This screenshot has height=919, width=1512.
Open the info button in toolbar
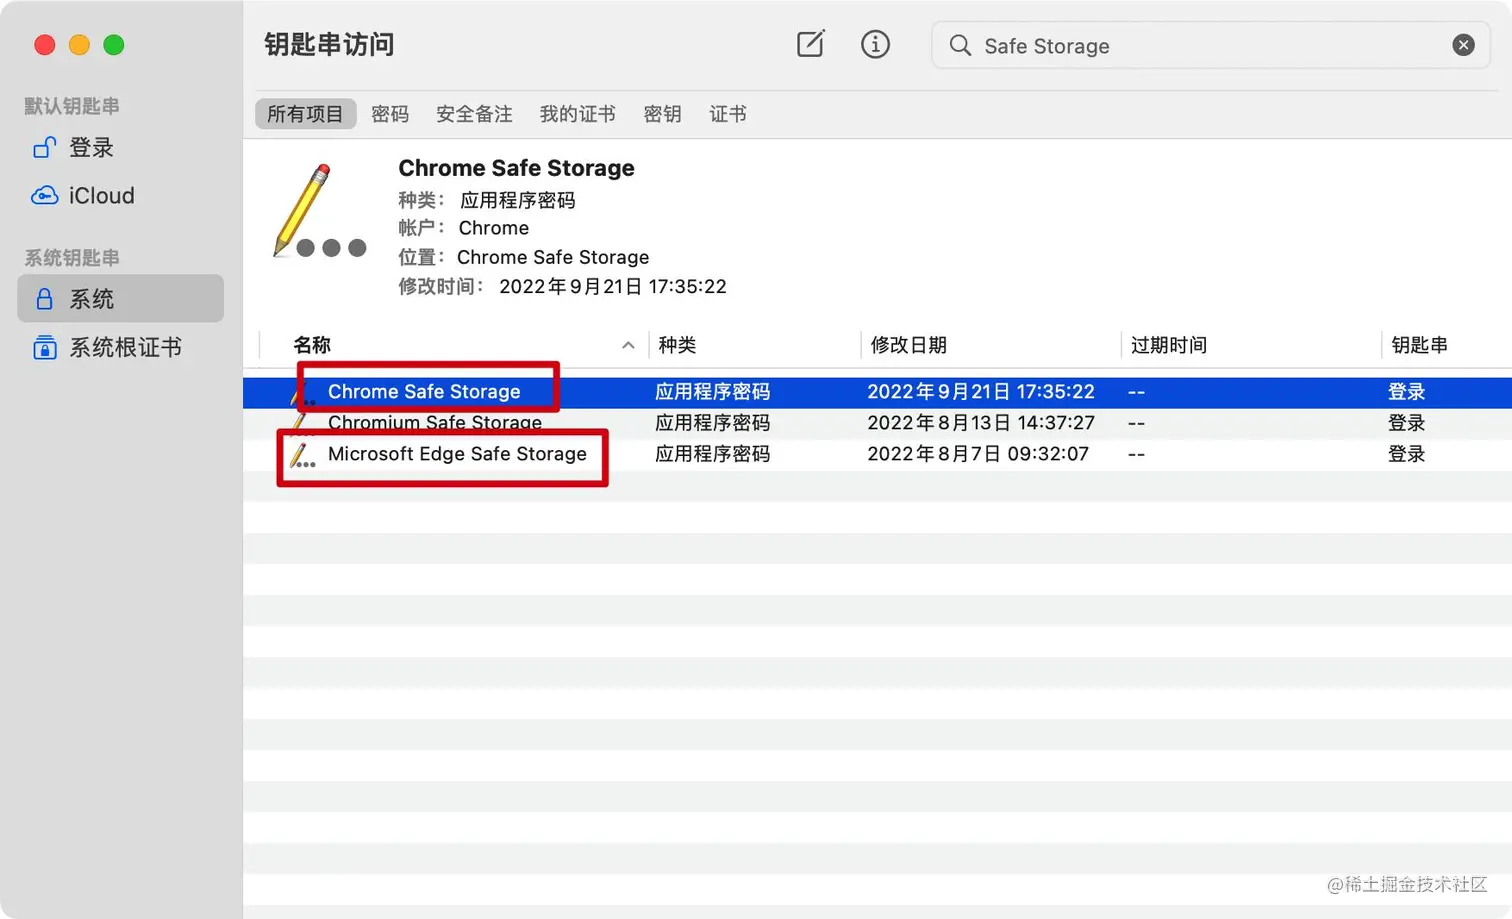click(x=875, y=44)
